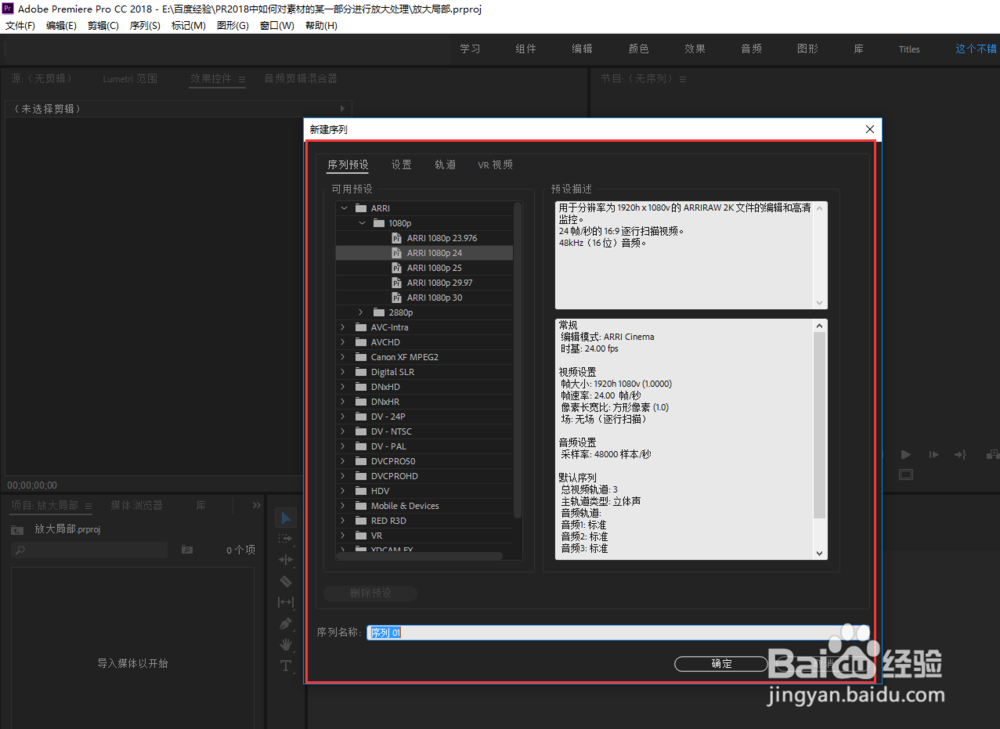1000x729 pixels.
Task: Click scroll-up arrow of settings summary box
Action: [x=820, y=326]
